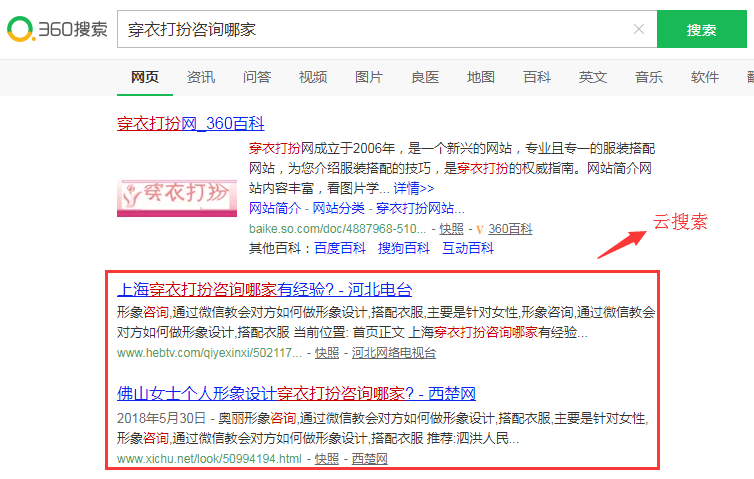This screenshot has height=479, width=754.
Task: Open 快照 for the baike.so.com result
Action: click(451, 229)
